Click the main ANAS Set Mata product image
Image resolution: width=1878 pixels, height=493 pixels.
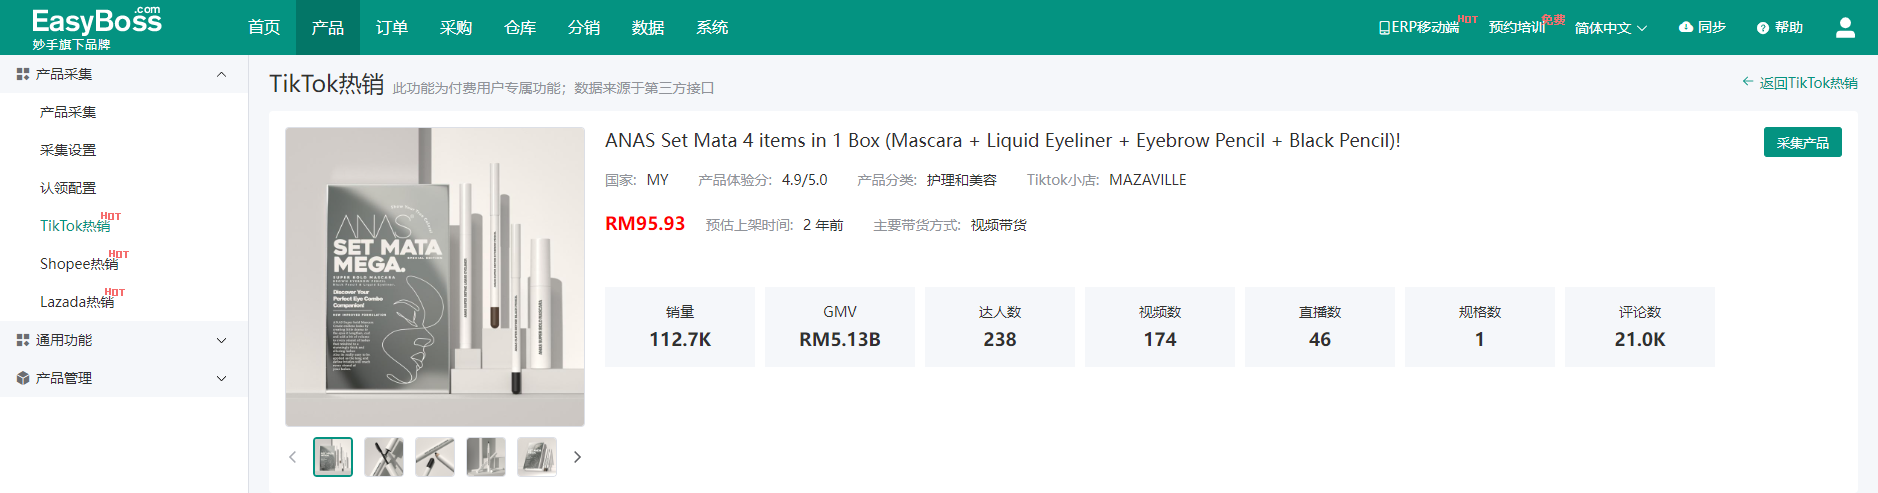click(x=435, y=277)
